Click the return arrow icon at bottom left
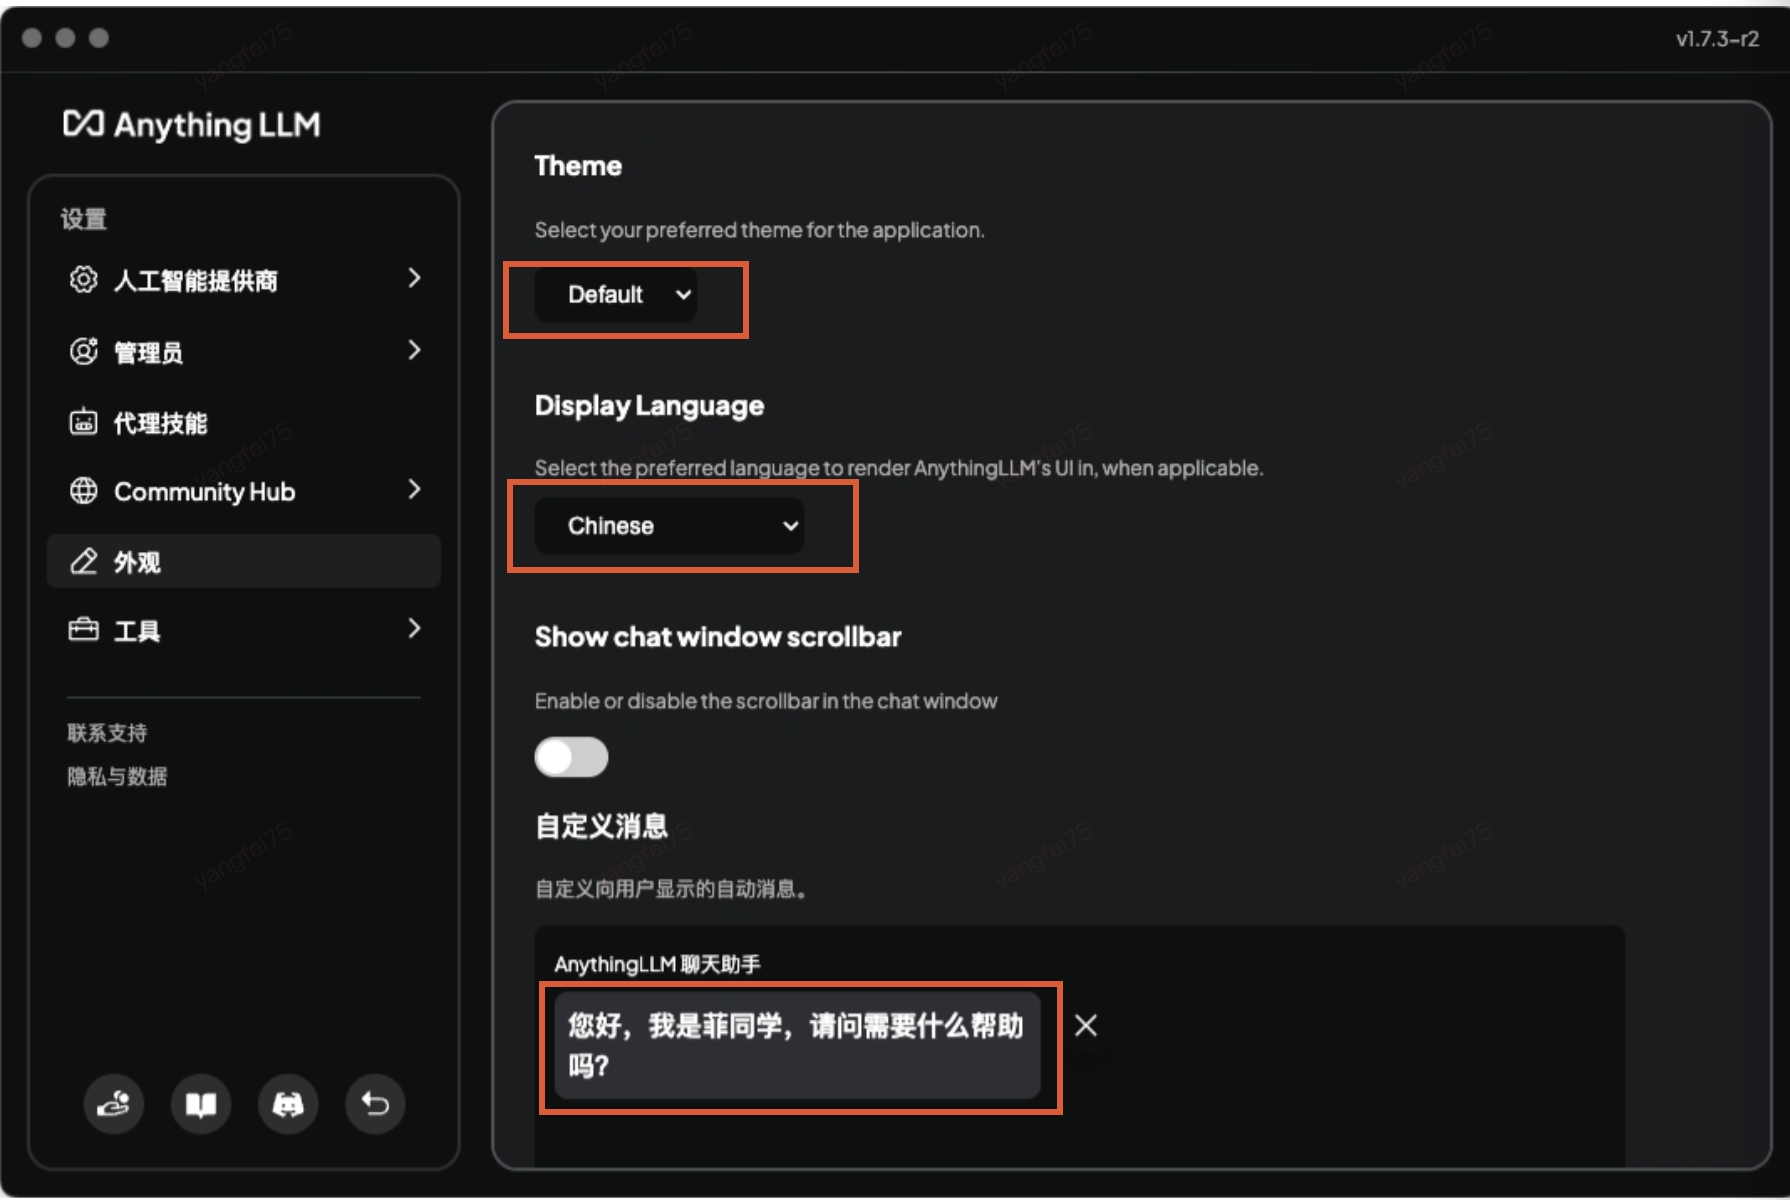This screenshot has width=1790, height=1200. tap(375, 1104)
